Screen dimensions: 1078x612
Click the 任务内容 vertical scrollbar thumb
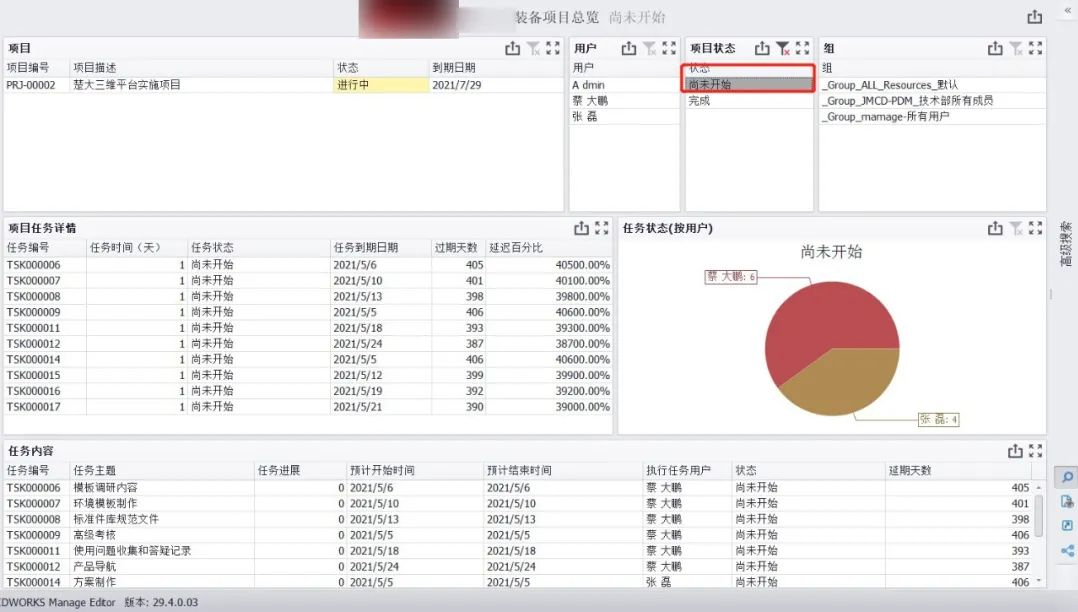click(1039, 514)
